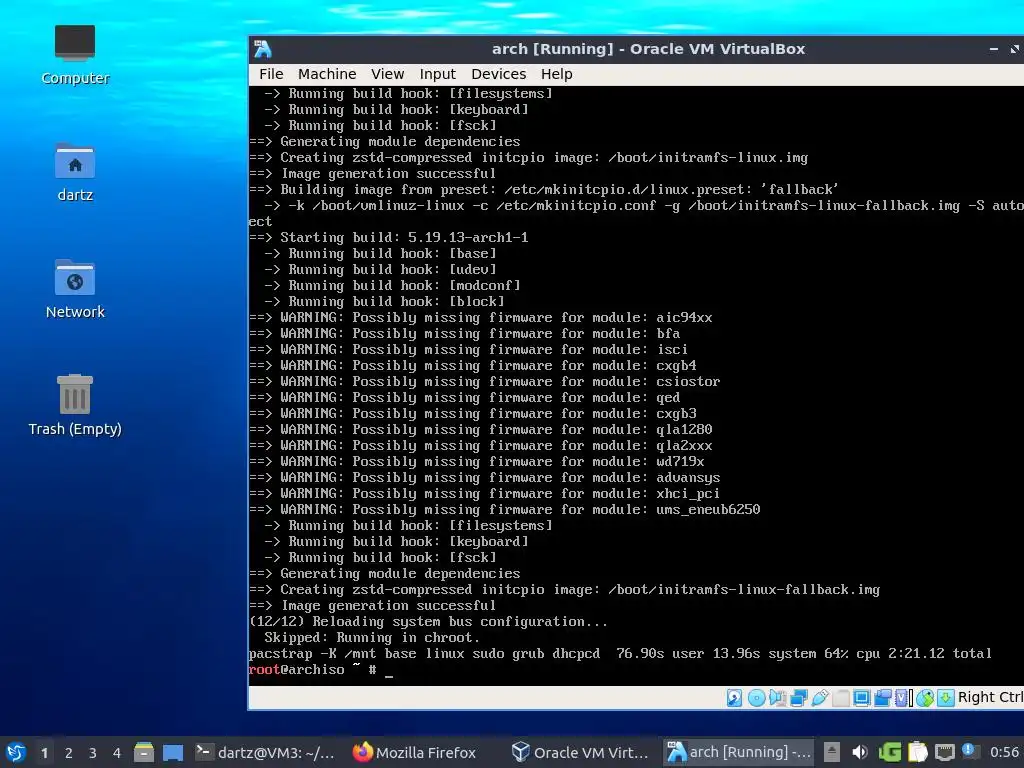This screenshot has height=768, width=1024.
Task: Open the clipboard manager tray icon
Action: [x=918, y=753]
